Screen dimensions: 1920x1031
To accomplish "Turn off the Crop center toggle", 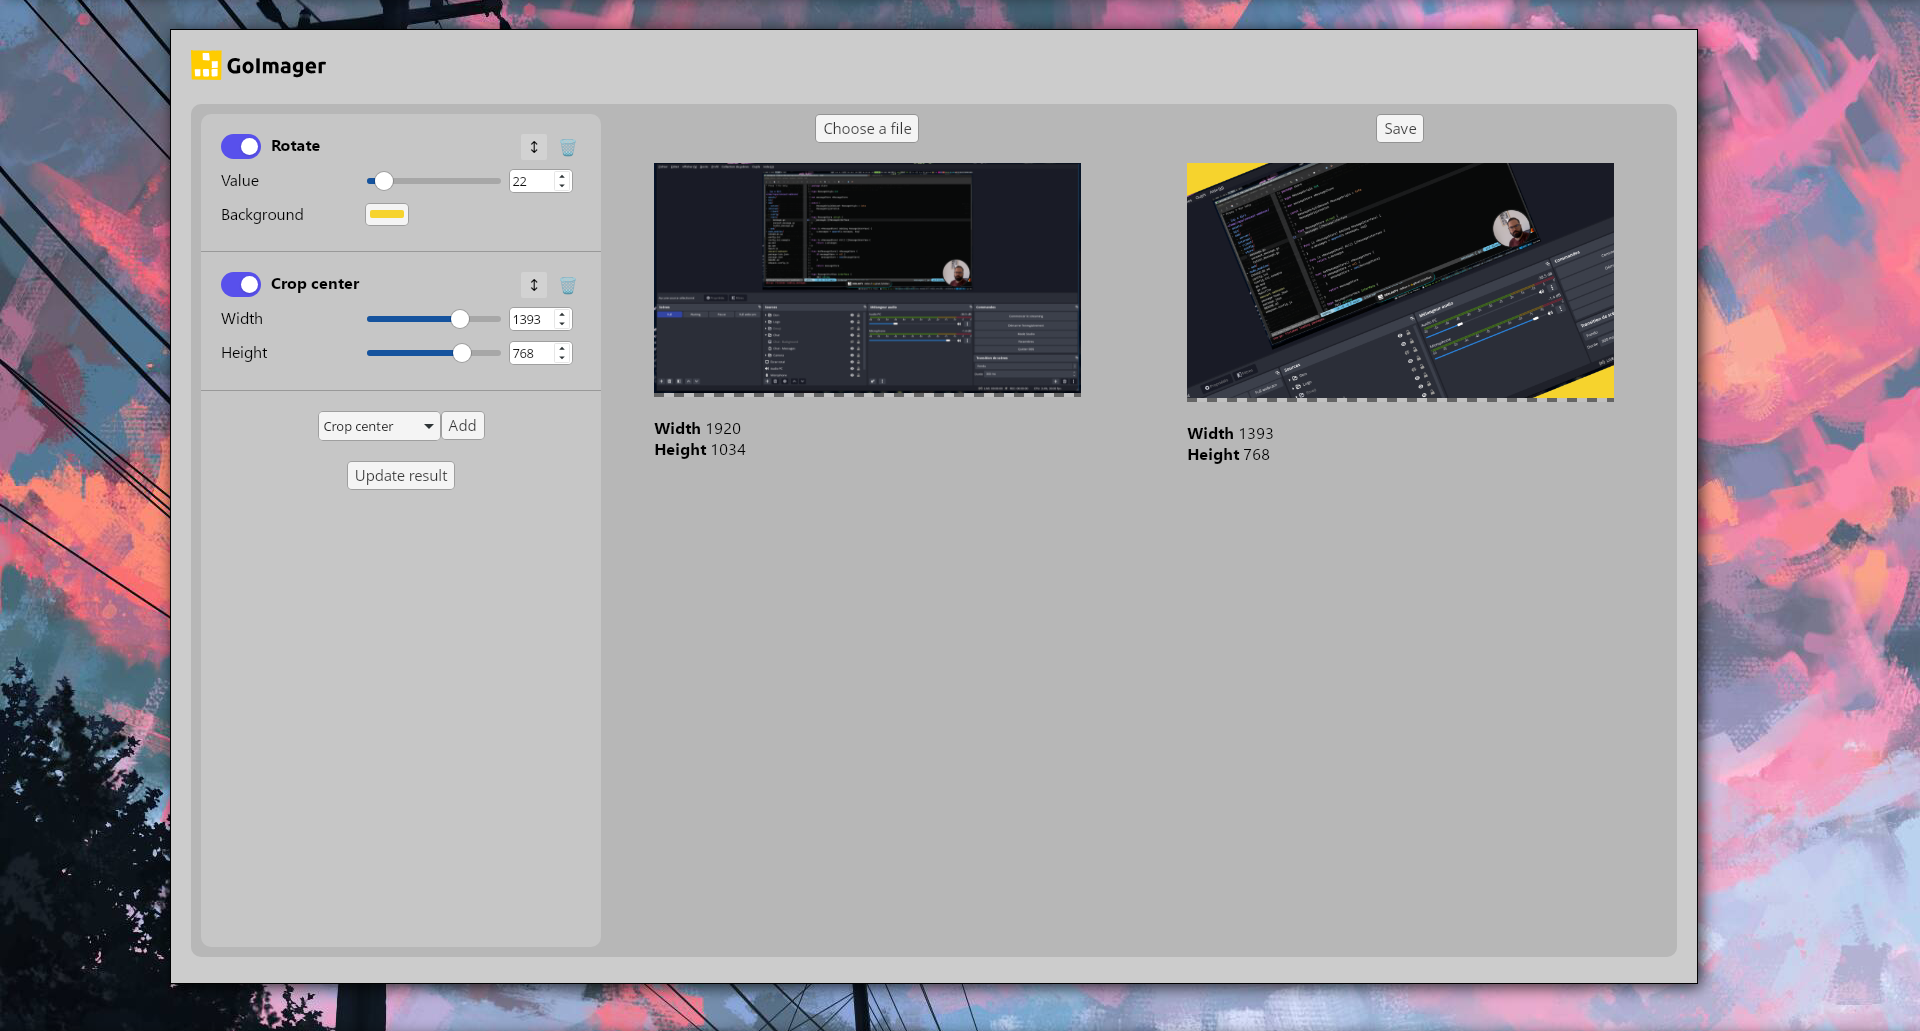I will [241, 284].
